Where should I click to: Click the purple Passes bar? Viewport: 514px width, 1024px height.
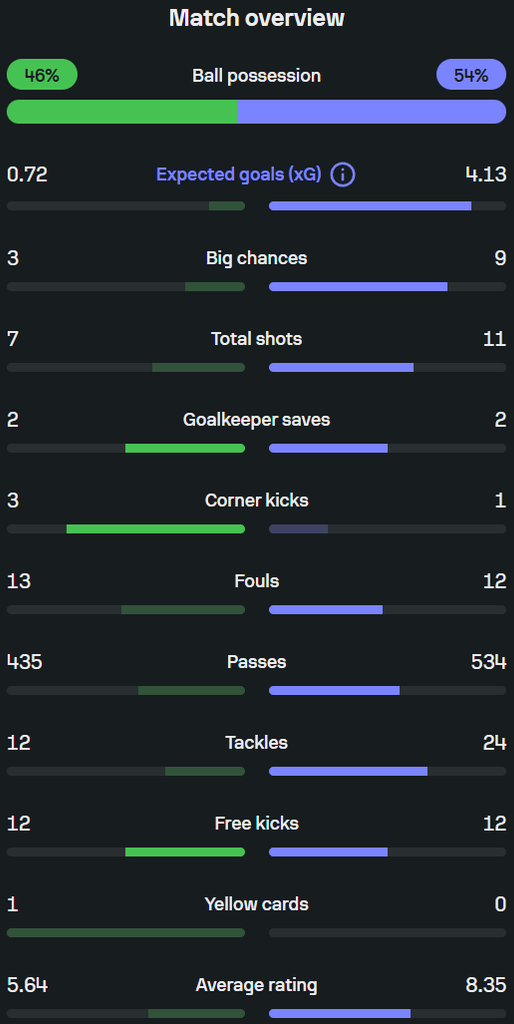[x=334, y=690]
